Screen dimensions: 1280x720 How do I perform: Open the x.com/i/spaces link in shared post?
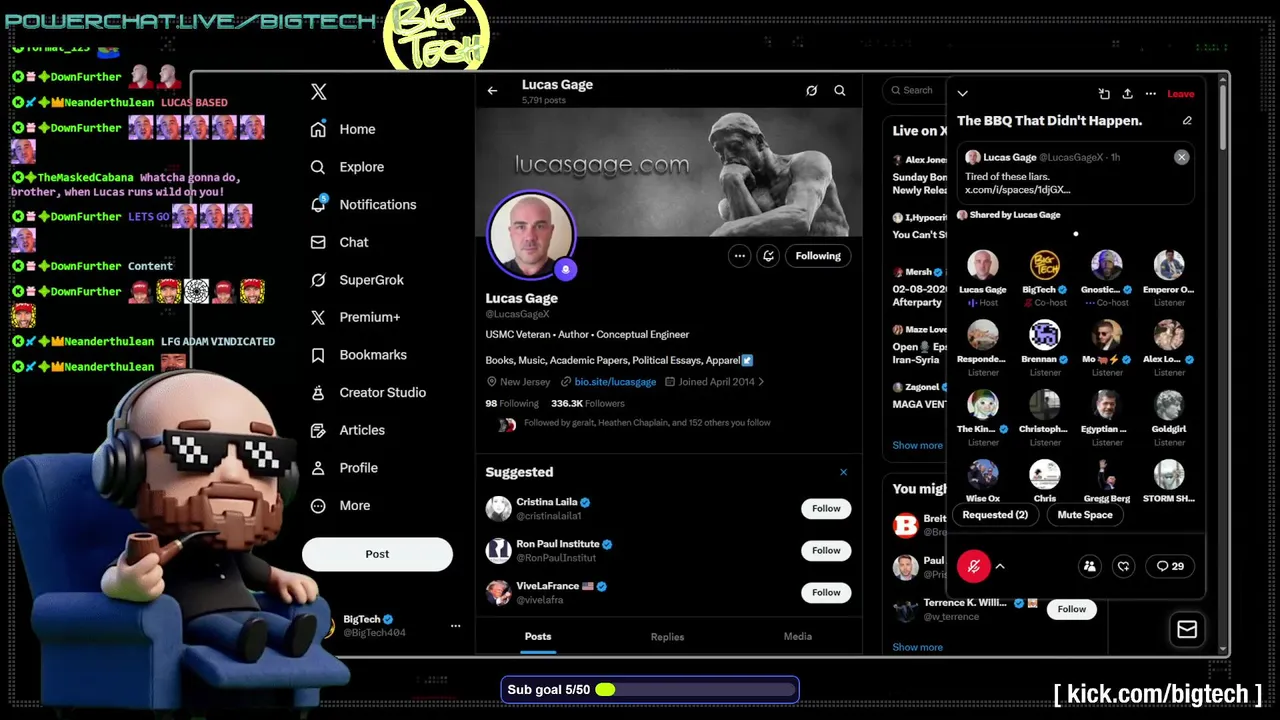tap(1018, 190)
